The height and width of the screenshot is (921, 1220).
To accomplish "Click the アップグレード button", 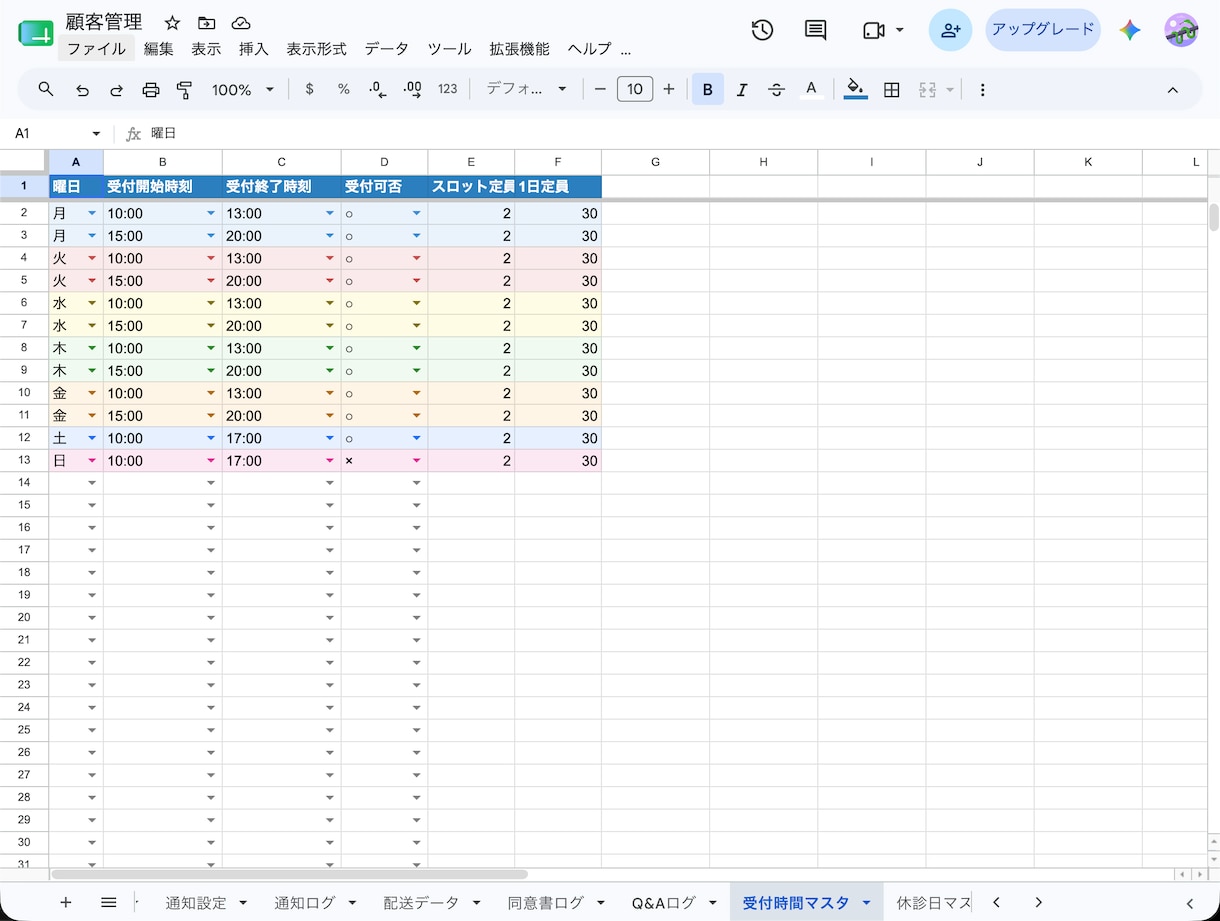I will 1043,30.
